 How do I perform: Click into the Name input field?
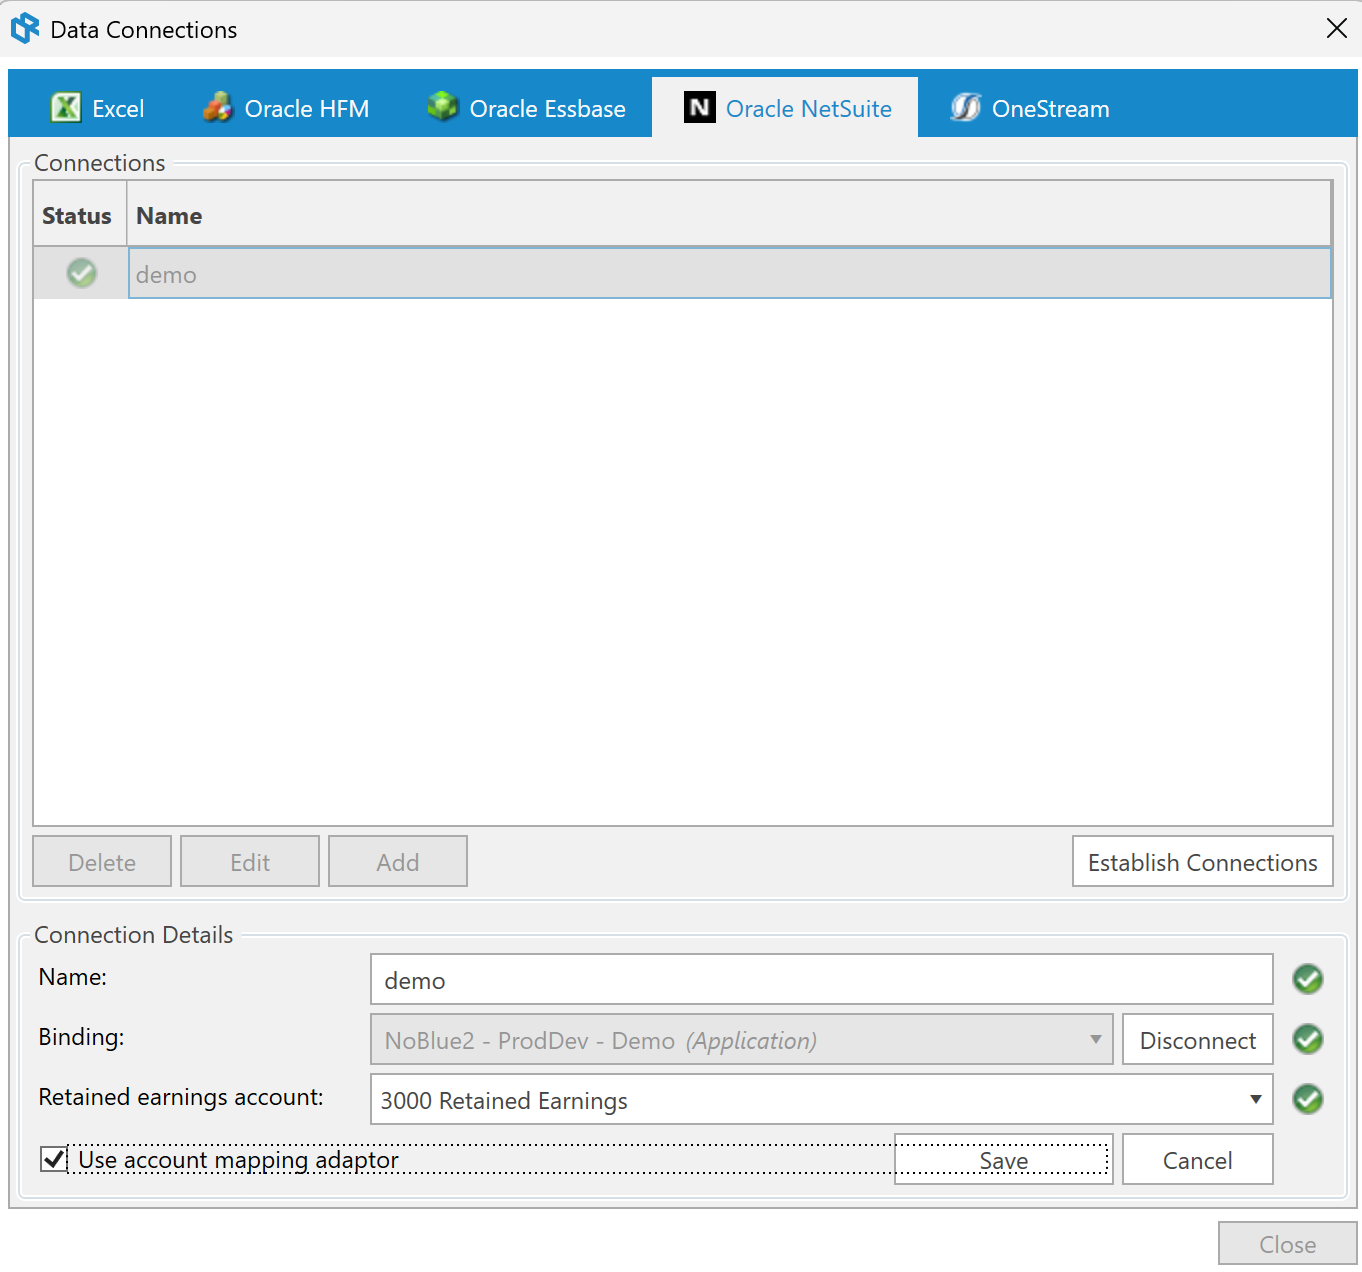pyautogui.click(x=821, y=979)
